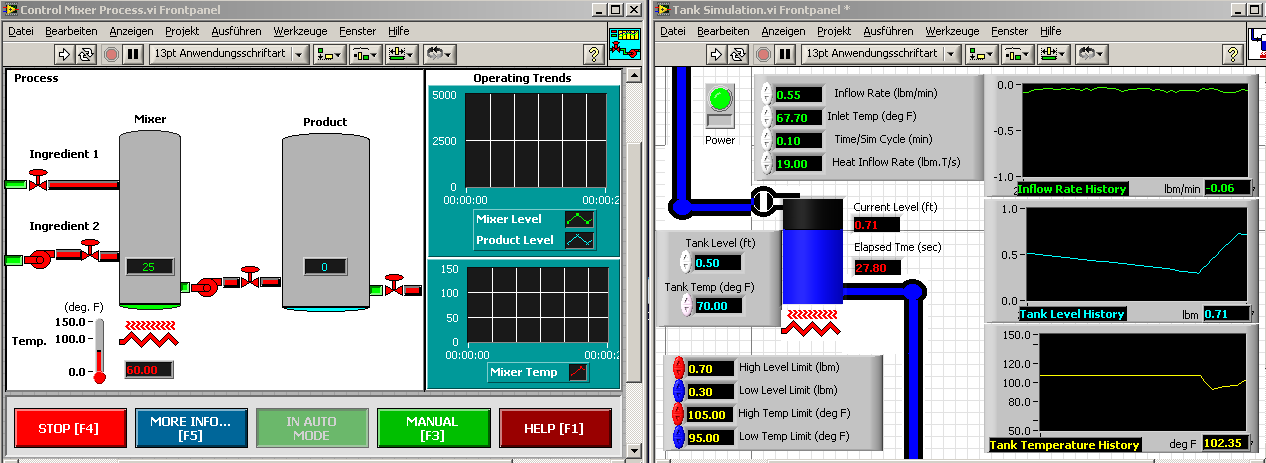
Task: Open Werkzeuge menu in Control Mixer Process window
Action: (x=300, y=31)
